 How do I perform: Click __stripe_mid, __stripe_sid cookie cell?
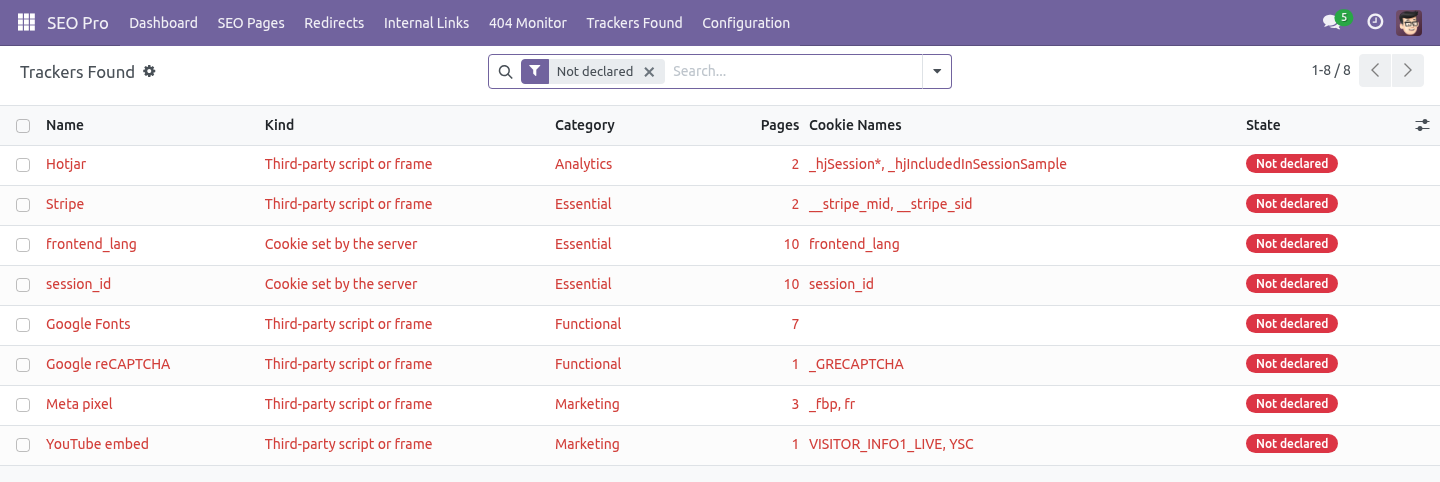coord(891,204)
